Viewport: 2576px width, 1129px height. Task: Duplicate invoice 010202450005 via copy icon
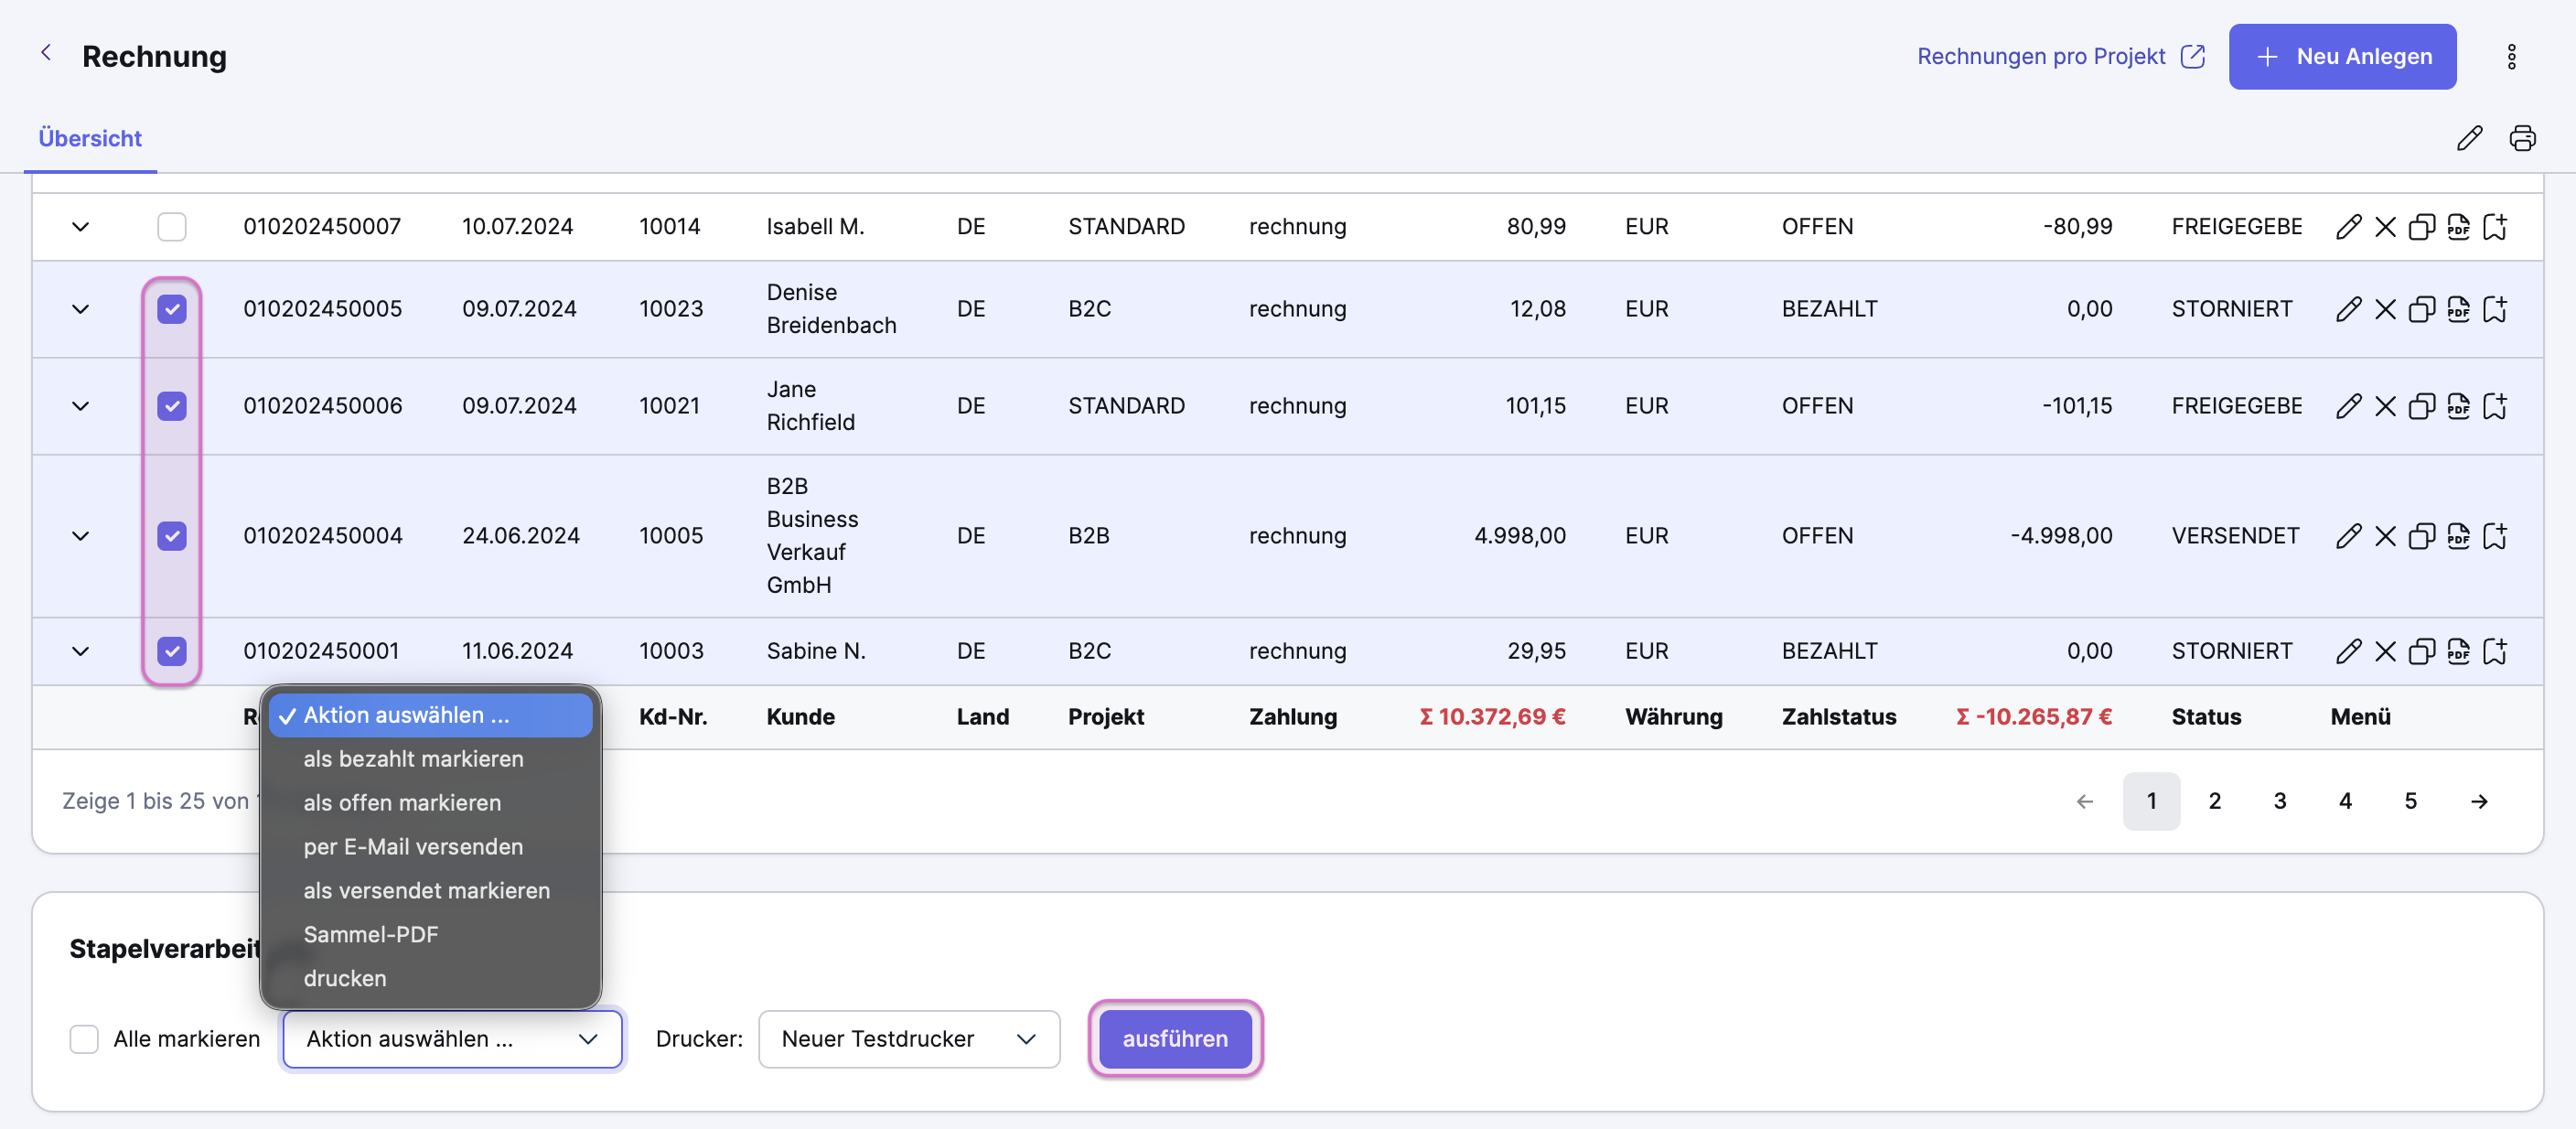[2421, 309]
